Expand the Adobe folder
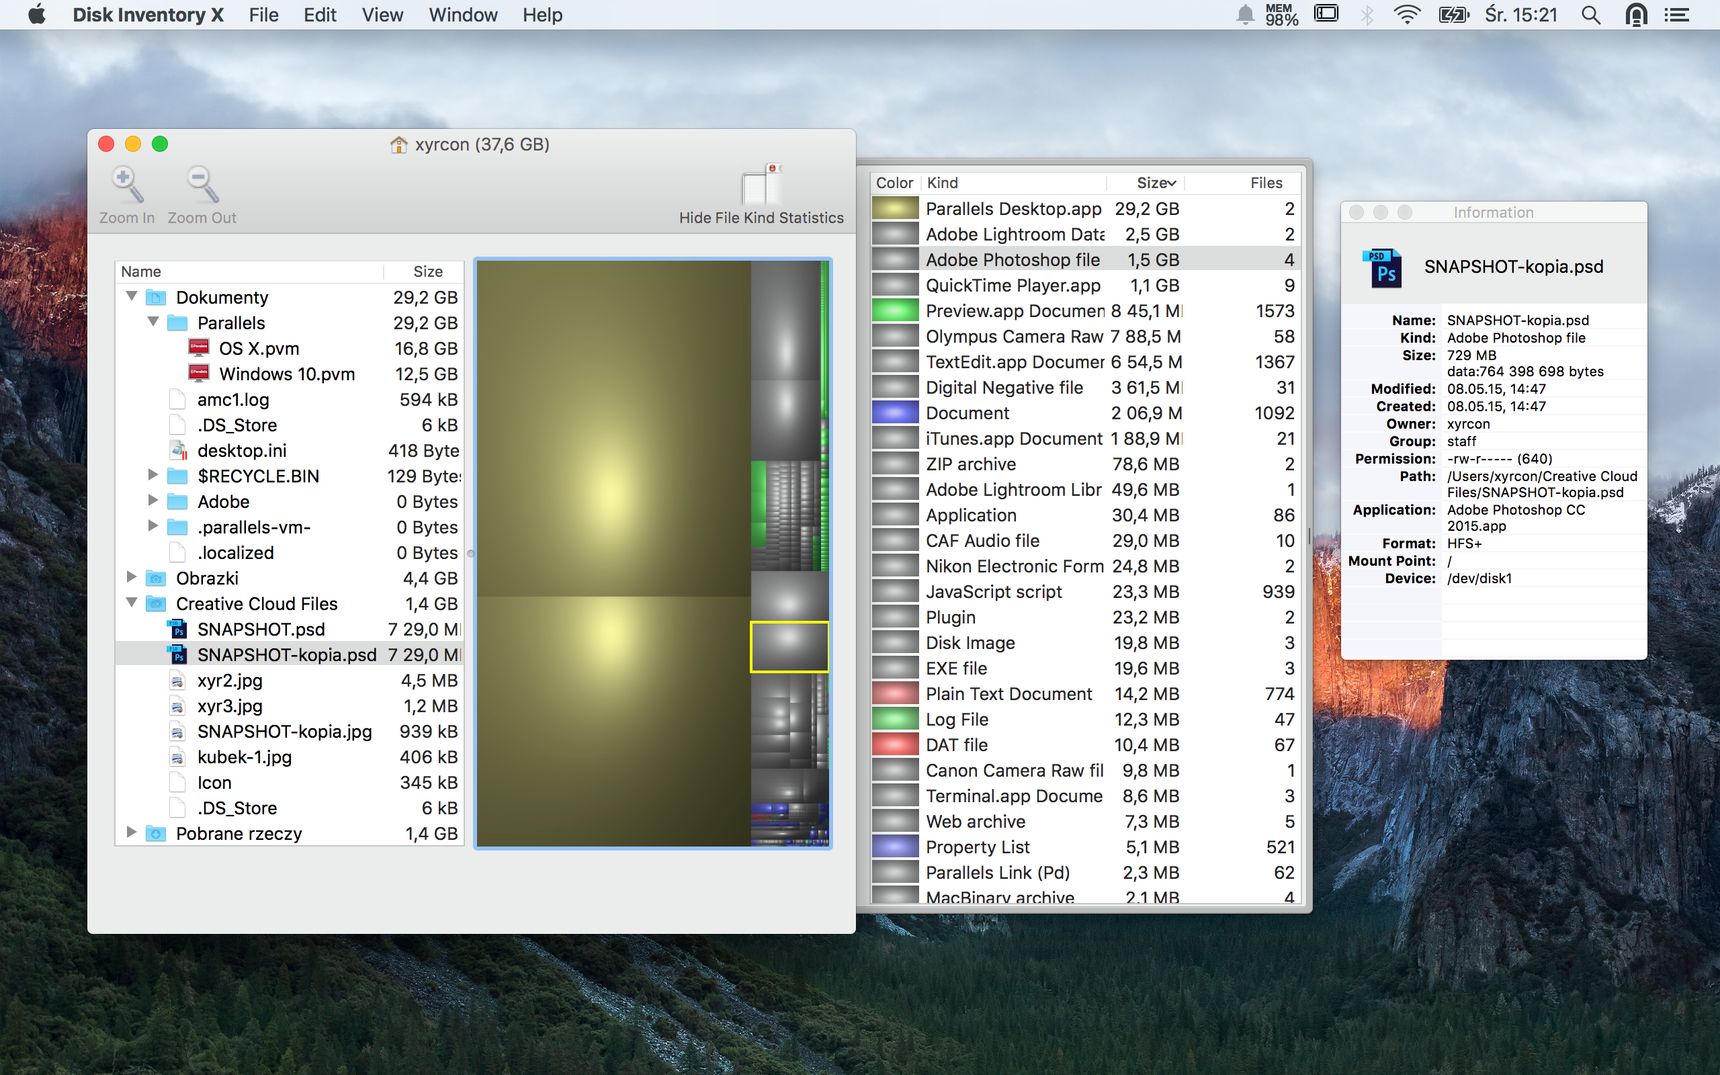The image size is (1720, 1075). [x=153, y=500]
